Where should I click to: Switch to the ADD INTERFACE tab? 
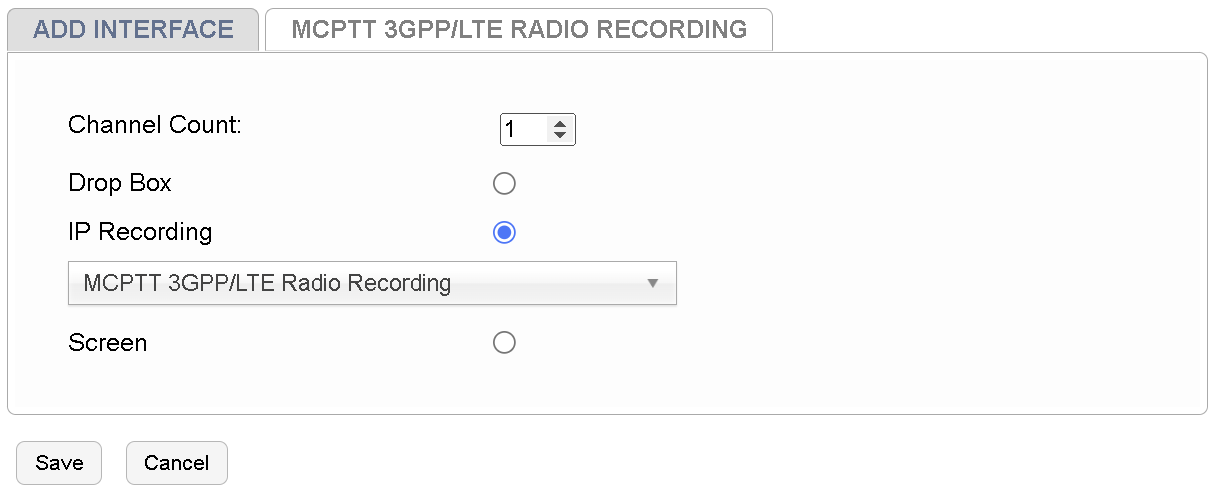(x=133, y=30)
